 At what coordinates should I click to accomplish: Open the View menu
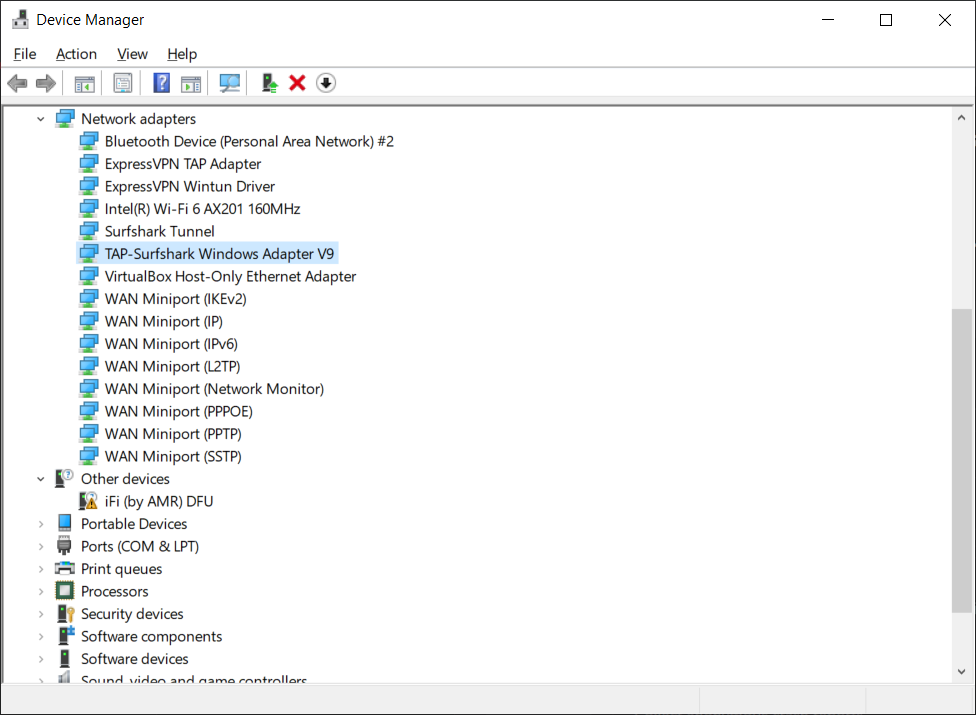tap(133, 54)
